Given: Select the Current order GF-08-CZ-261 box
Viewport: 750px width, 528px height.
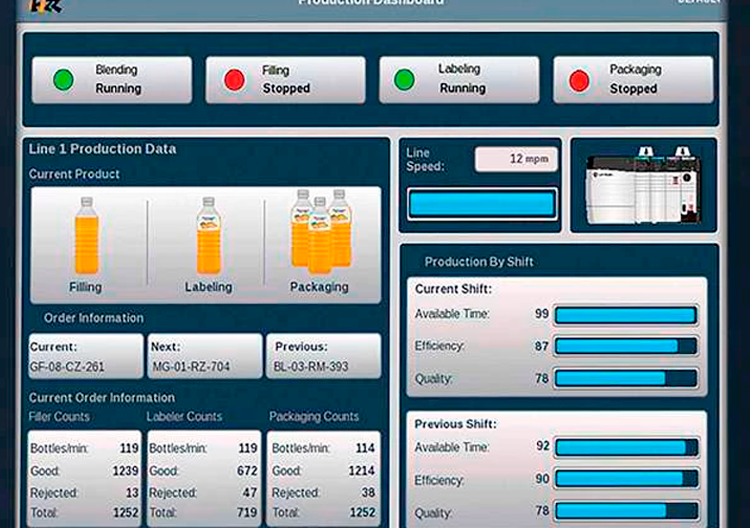Looking at the screenshot, I should [x=86, y=357].
